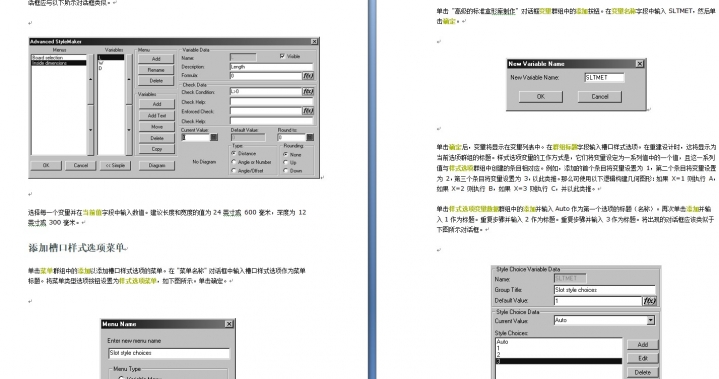Click the Enforced Check input field
The height and width of the screenshot is (379, 719).
tap(265, 111)
